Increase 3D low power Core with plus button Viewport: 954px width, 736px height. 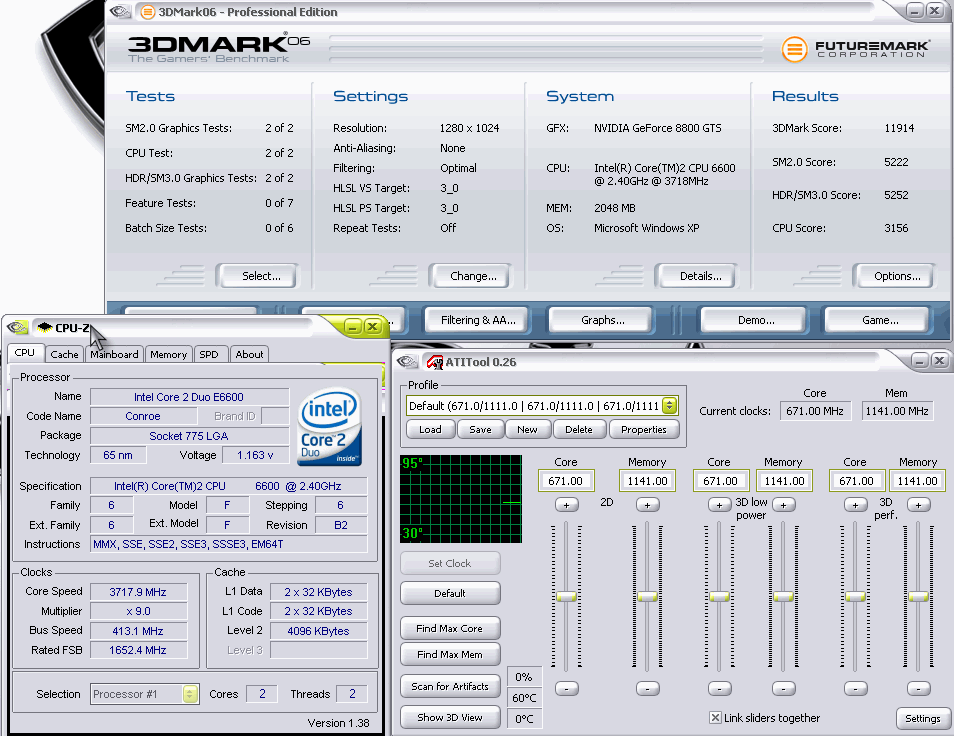[719, 505]
